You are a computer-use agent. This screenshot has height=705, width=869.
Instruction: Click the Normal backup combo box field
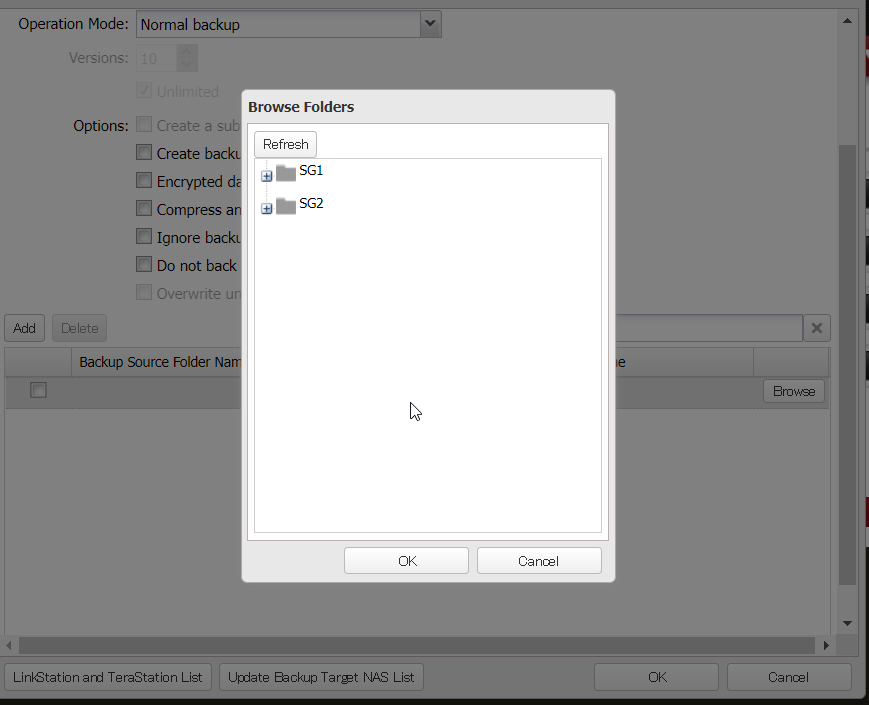click(x=278, y=24)
